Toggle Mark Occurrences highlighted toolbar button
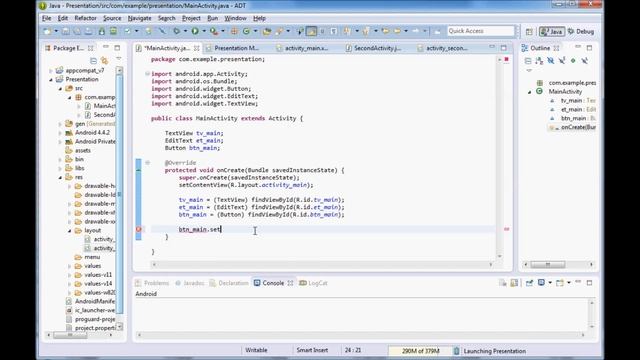Viewport: 640px width, 360px height. [311, 31]
